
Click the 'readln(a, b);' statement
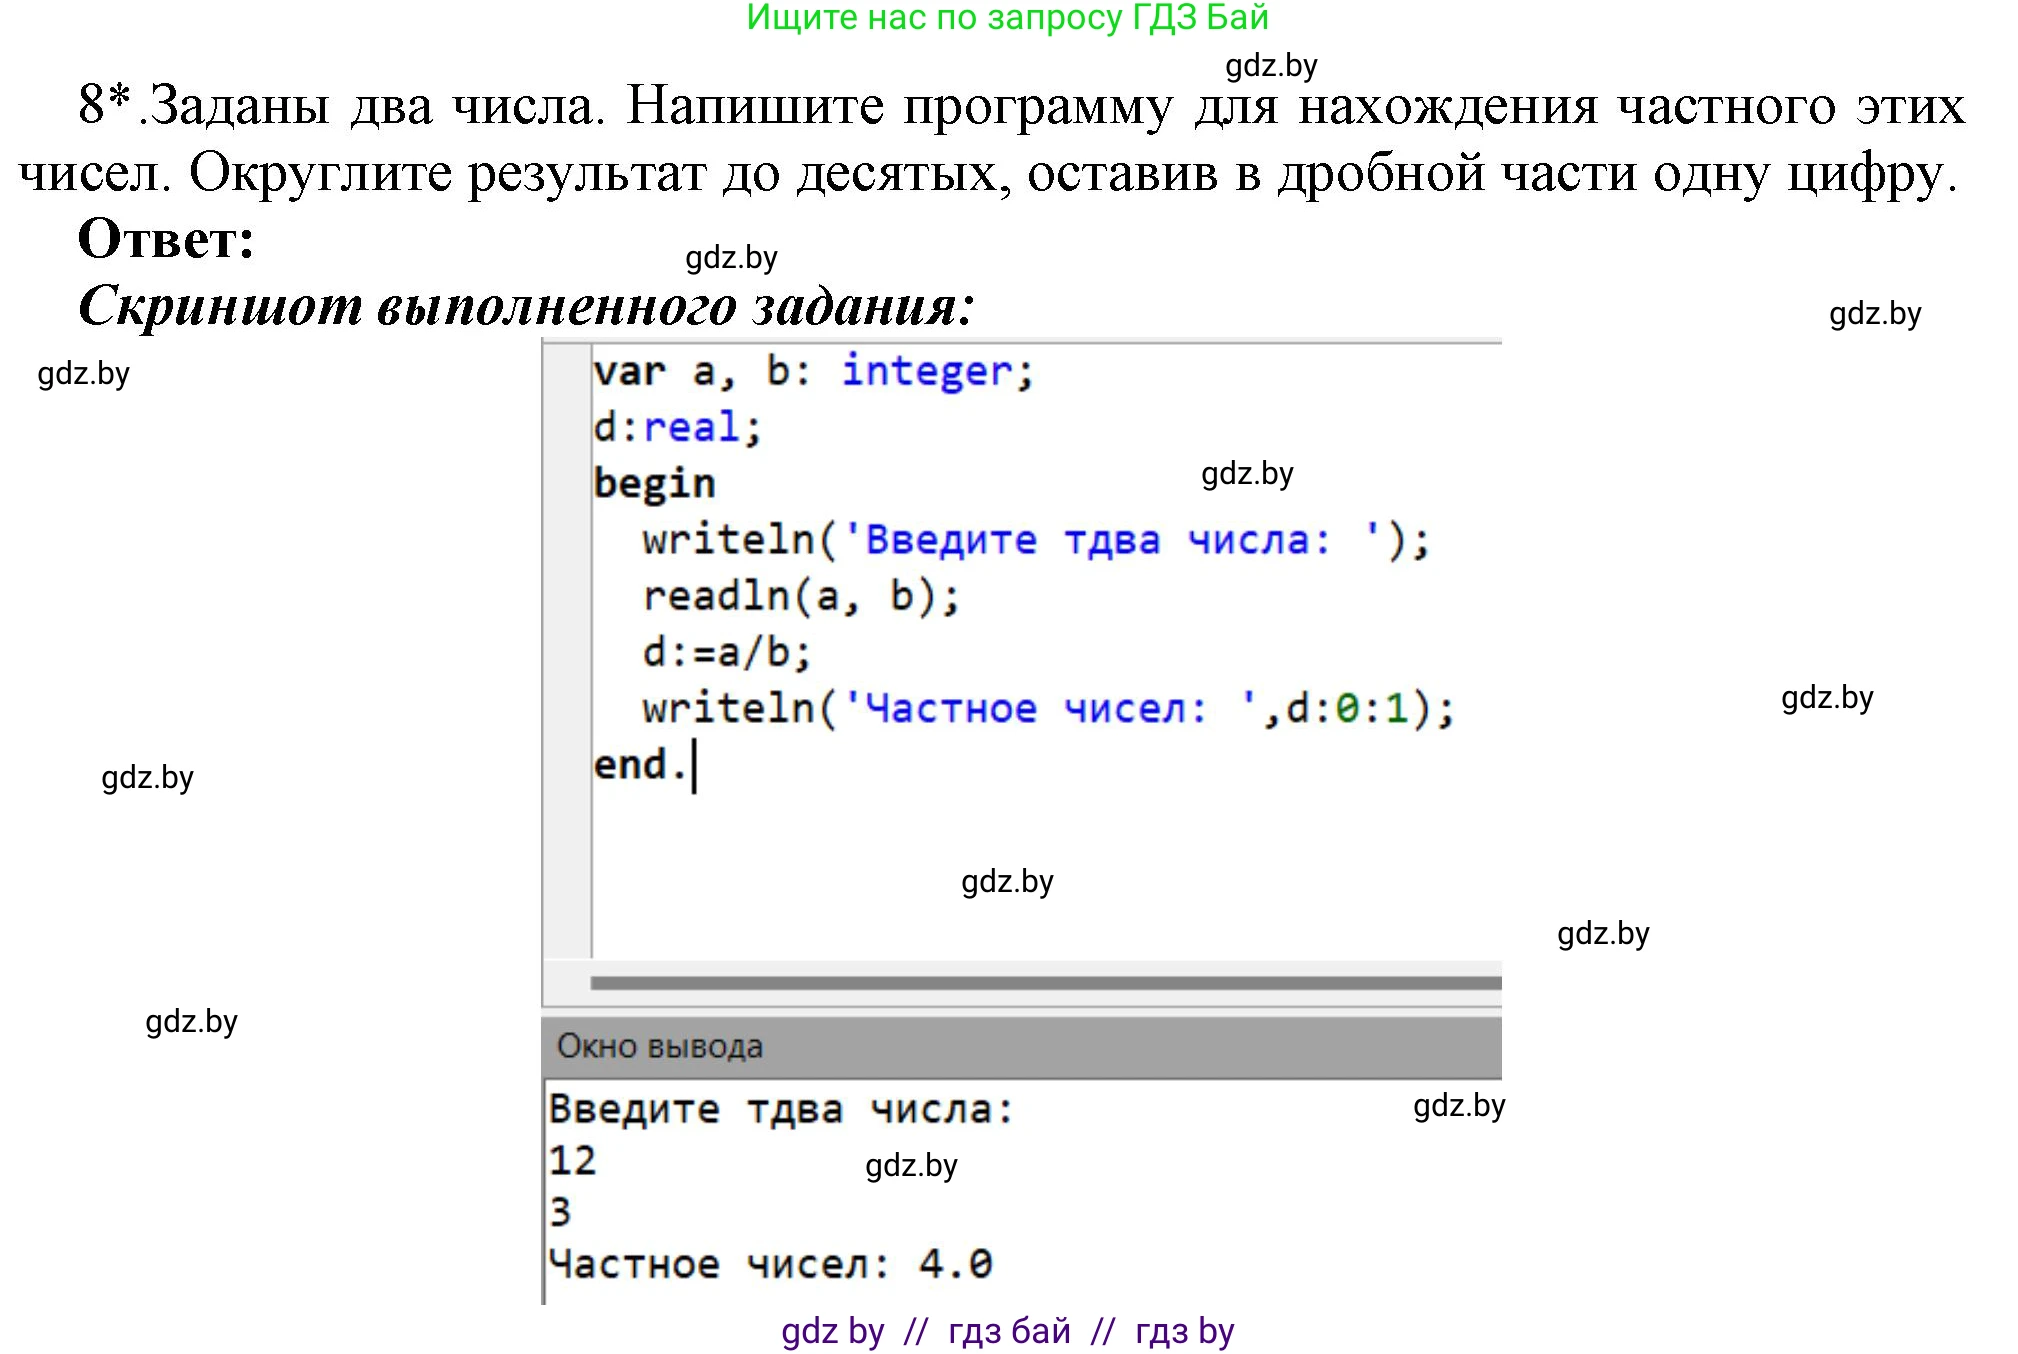point(800,596)
